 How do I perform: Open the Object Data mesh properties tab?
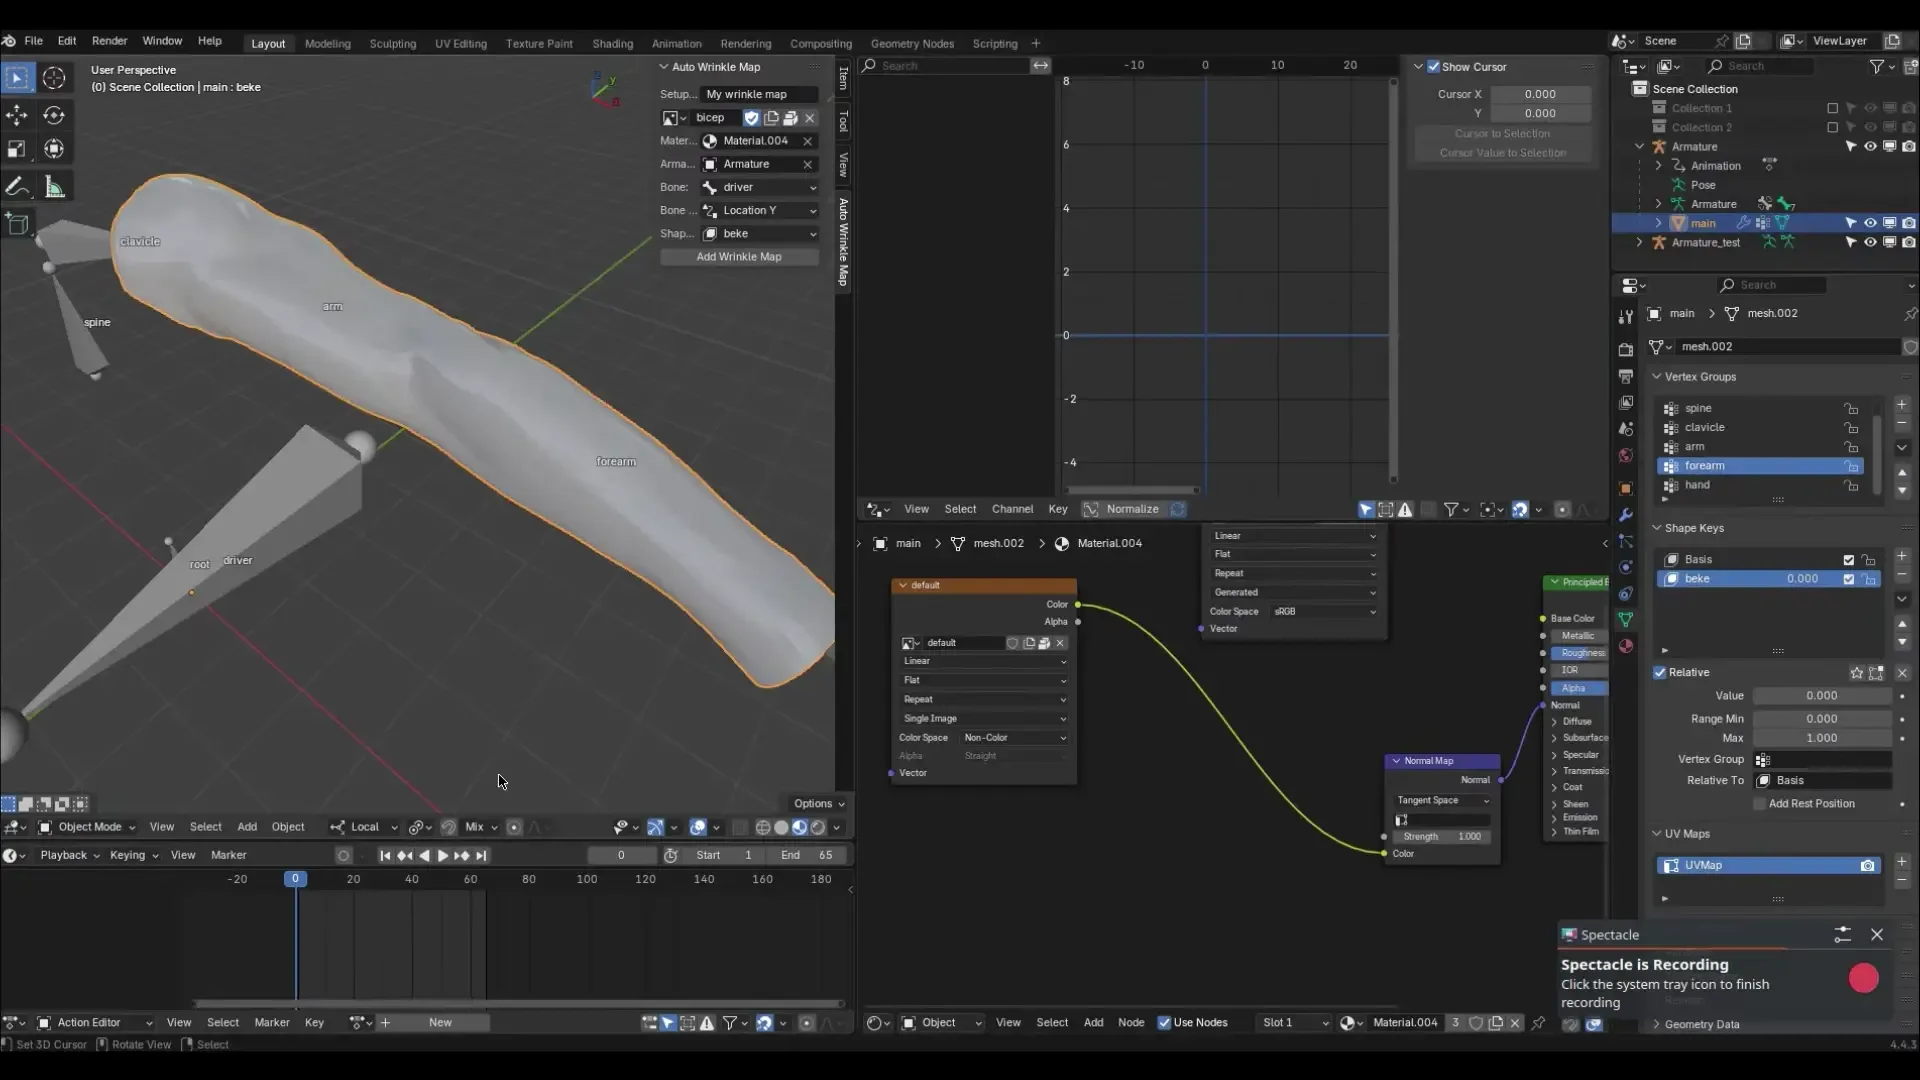[1625, 619]
